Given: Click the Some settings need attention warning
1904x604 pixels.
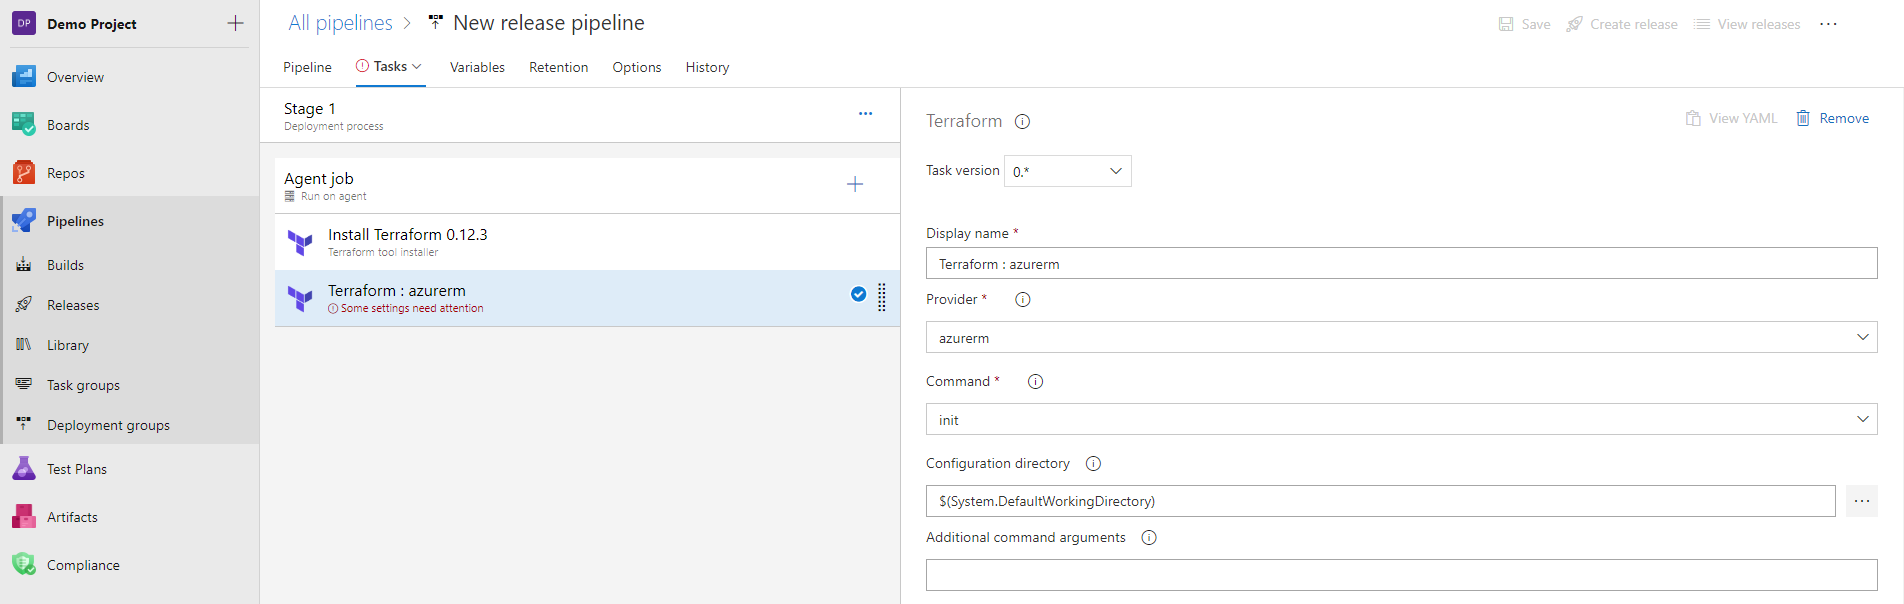Looking at the screenshot, I should [x=406, y=308].
